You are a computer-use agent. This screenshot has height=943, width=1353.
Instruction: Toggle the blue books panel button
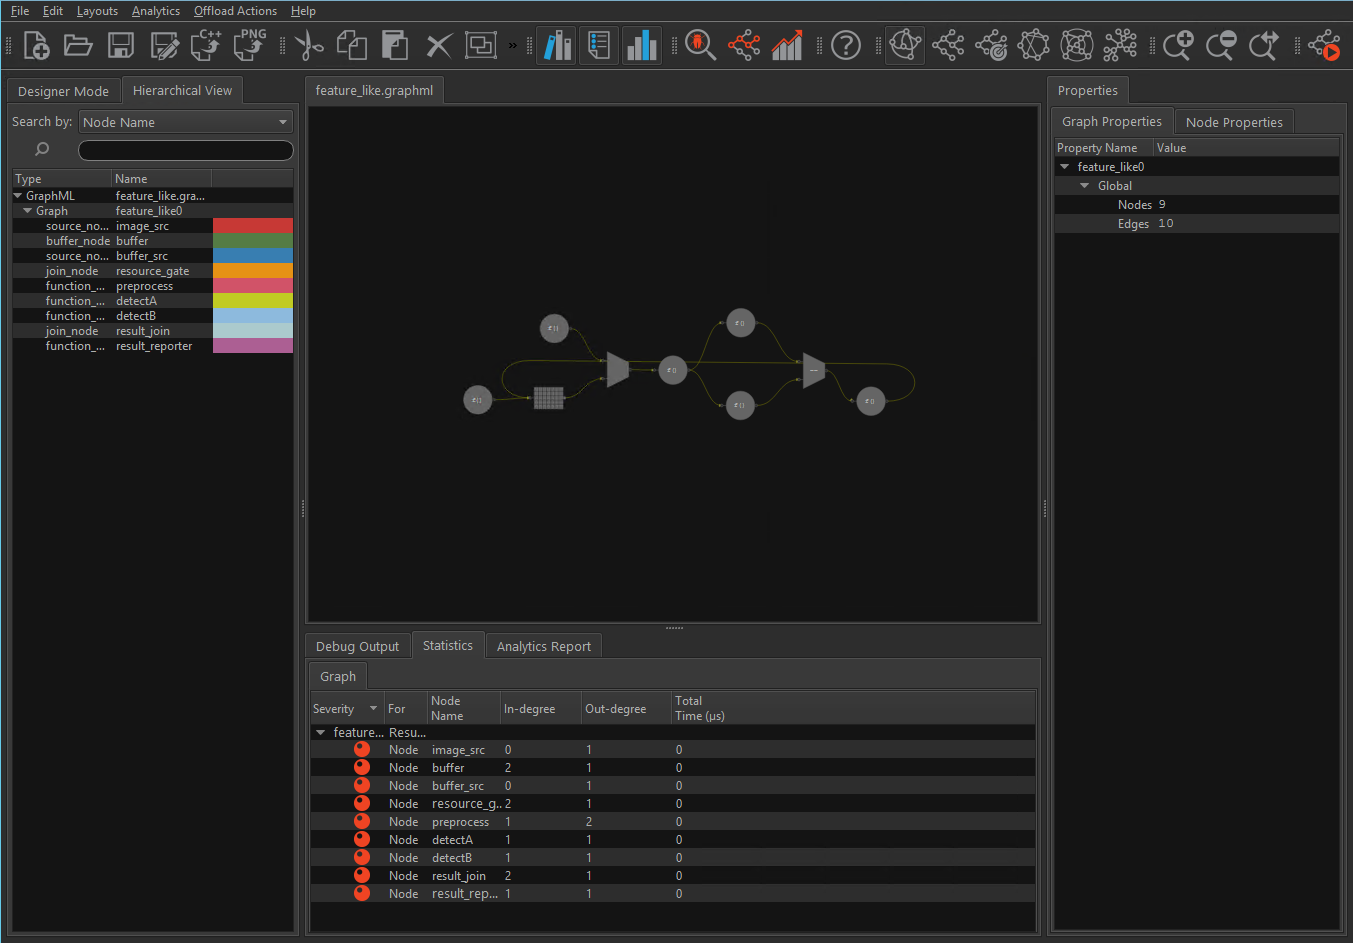pos(556,45)
